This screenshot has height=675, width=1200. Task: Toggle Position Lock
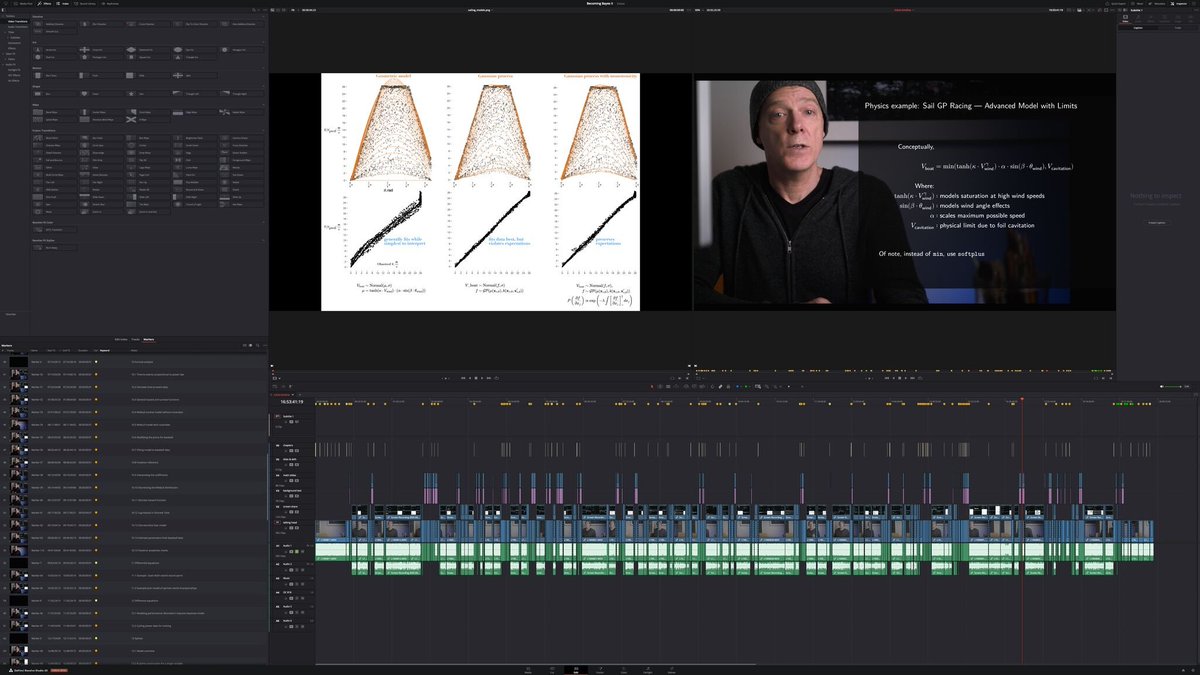pyautogui.click(x=728, y=386)
